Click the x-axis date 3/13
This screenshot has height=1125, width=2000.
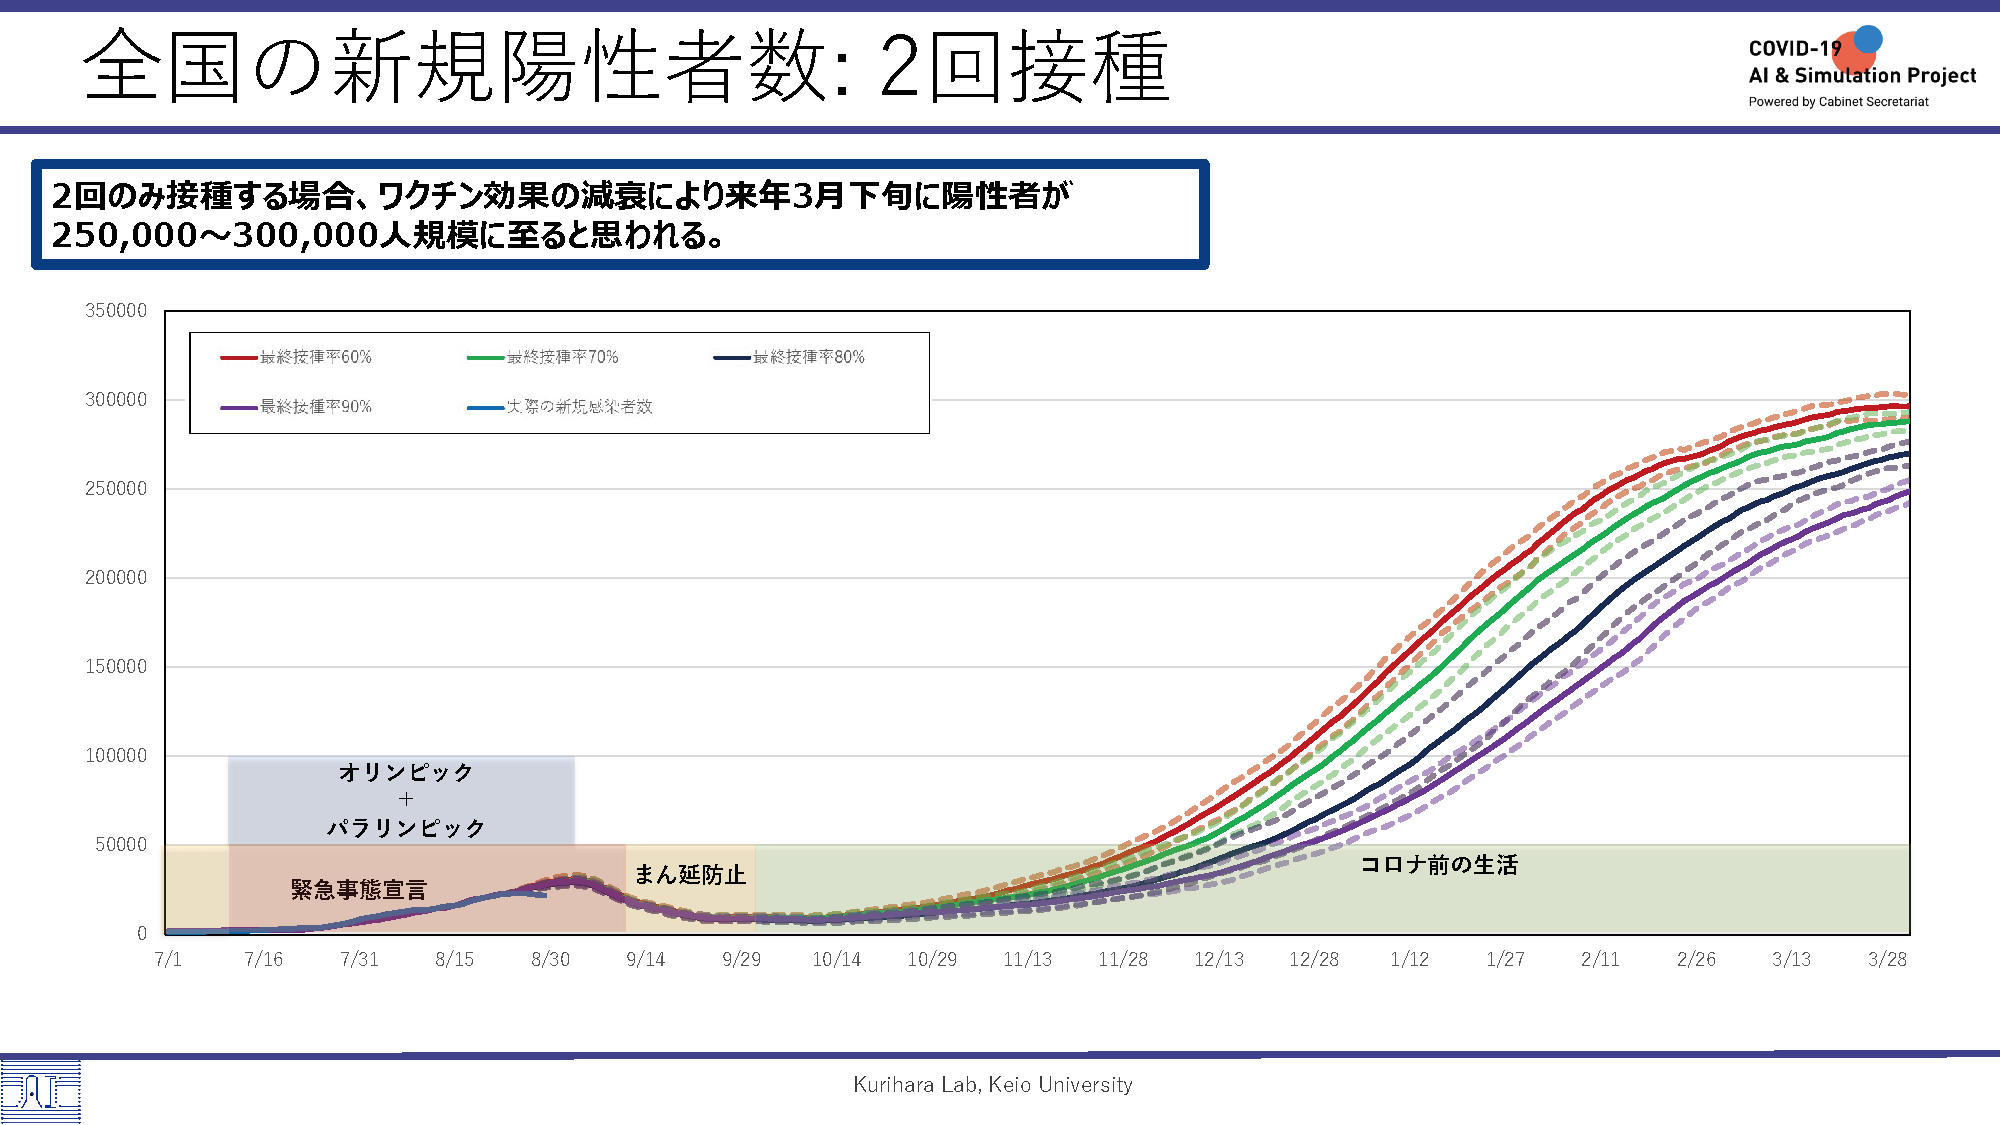click(x=1792, y=960)
